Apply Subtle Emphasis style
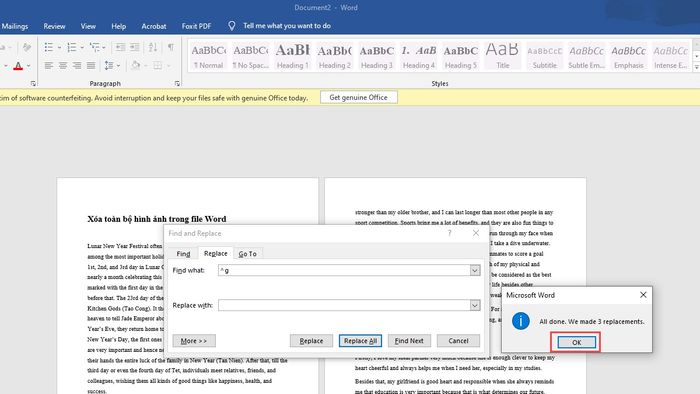The image size is (700, 394). coord(586,56)
